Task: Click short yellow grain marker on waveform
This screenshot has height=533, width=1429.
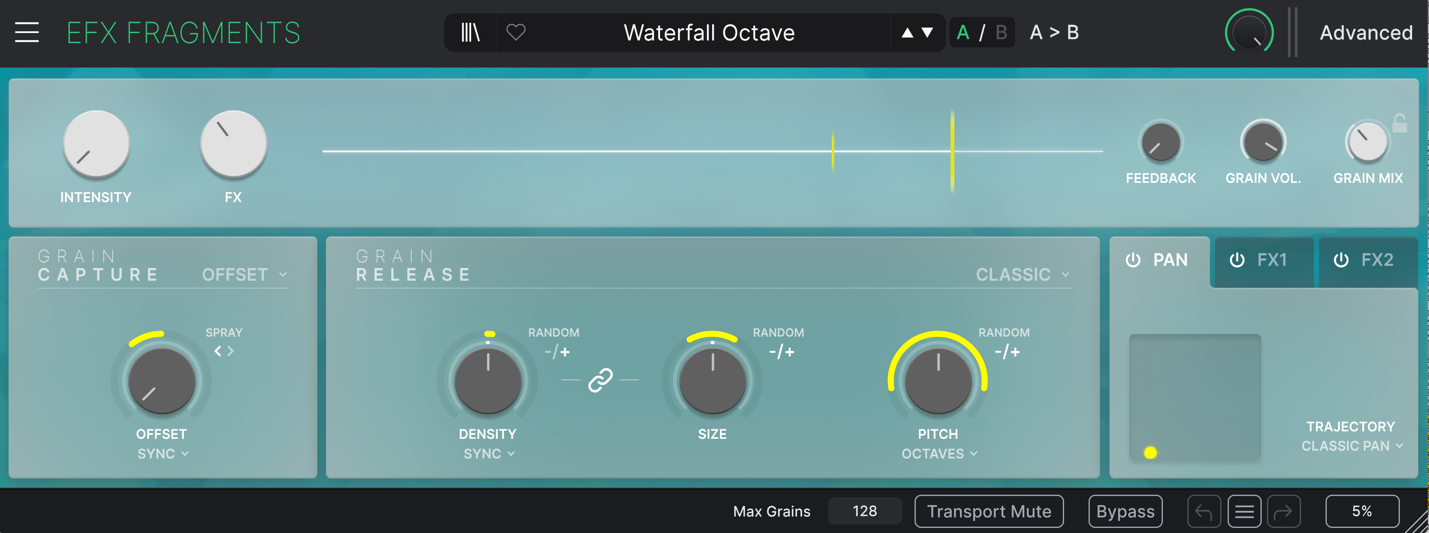Action: coord(832,151)
